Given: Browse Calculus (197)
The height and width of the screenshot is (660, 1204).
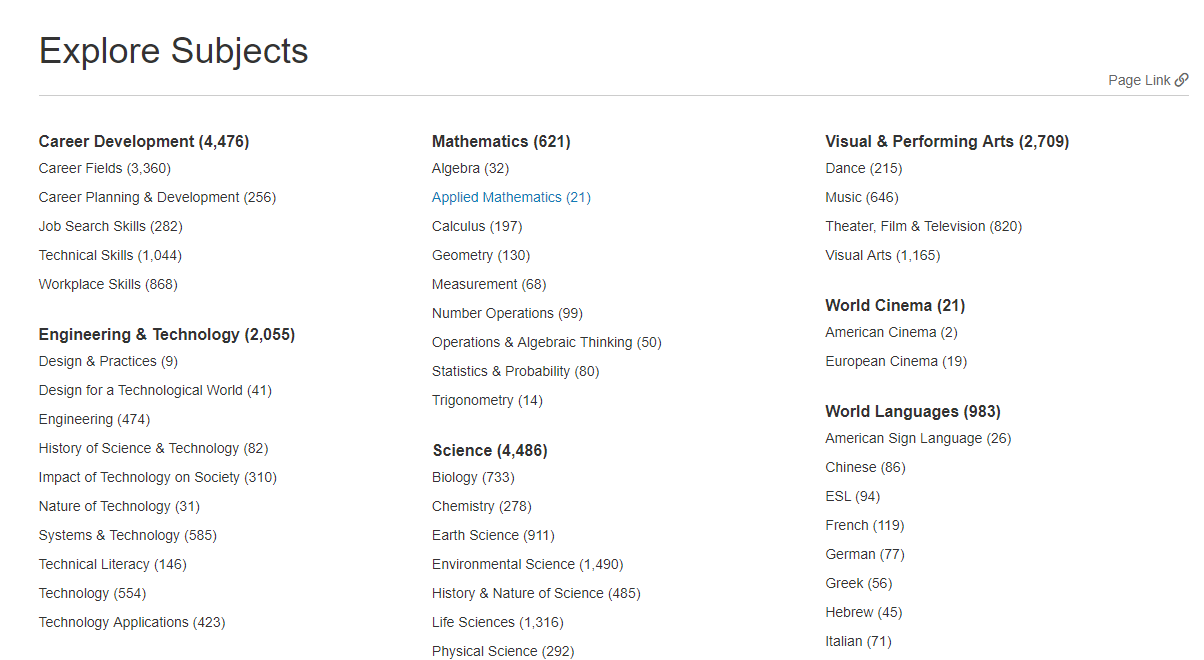Looking at the screenshot, I should 477,226.
